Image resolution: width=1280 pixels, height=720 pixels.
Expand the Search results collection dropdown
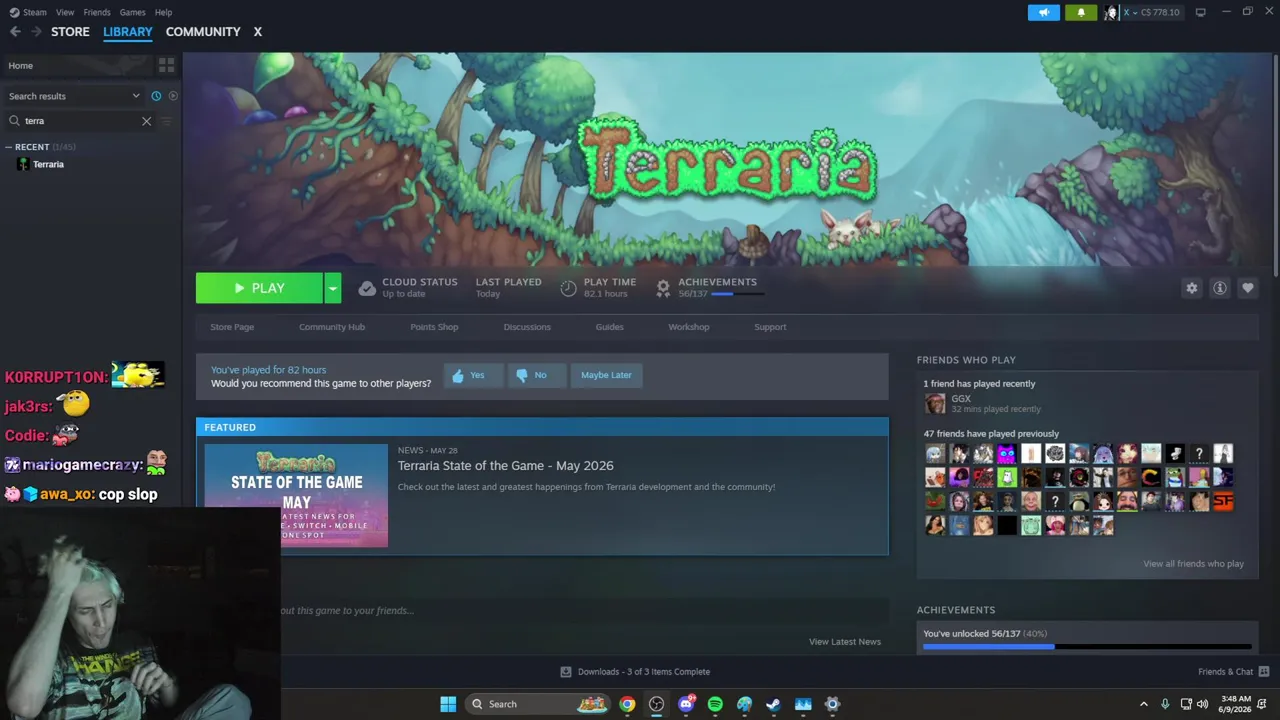[x=136, y=96]
